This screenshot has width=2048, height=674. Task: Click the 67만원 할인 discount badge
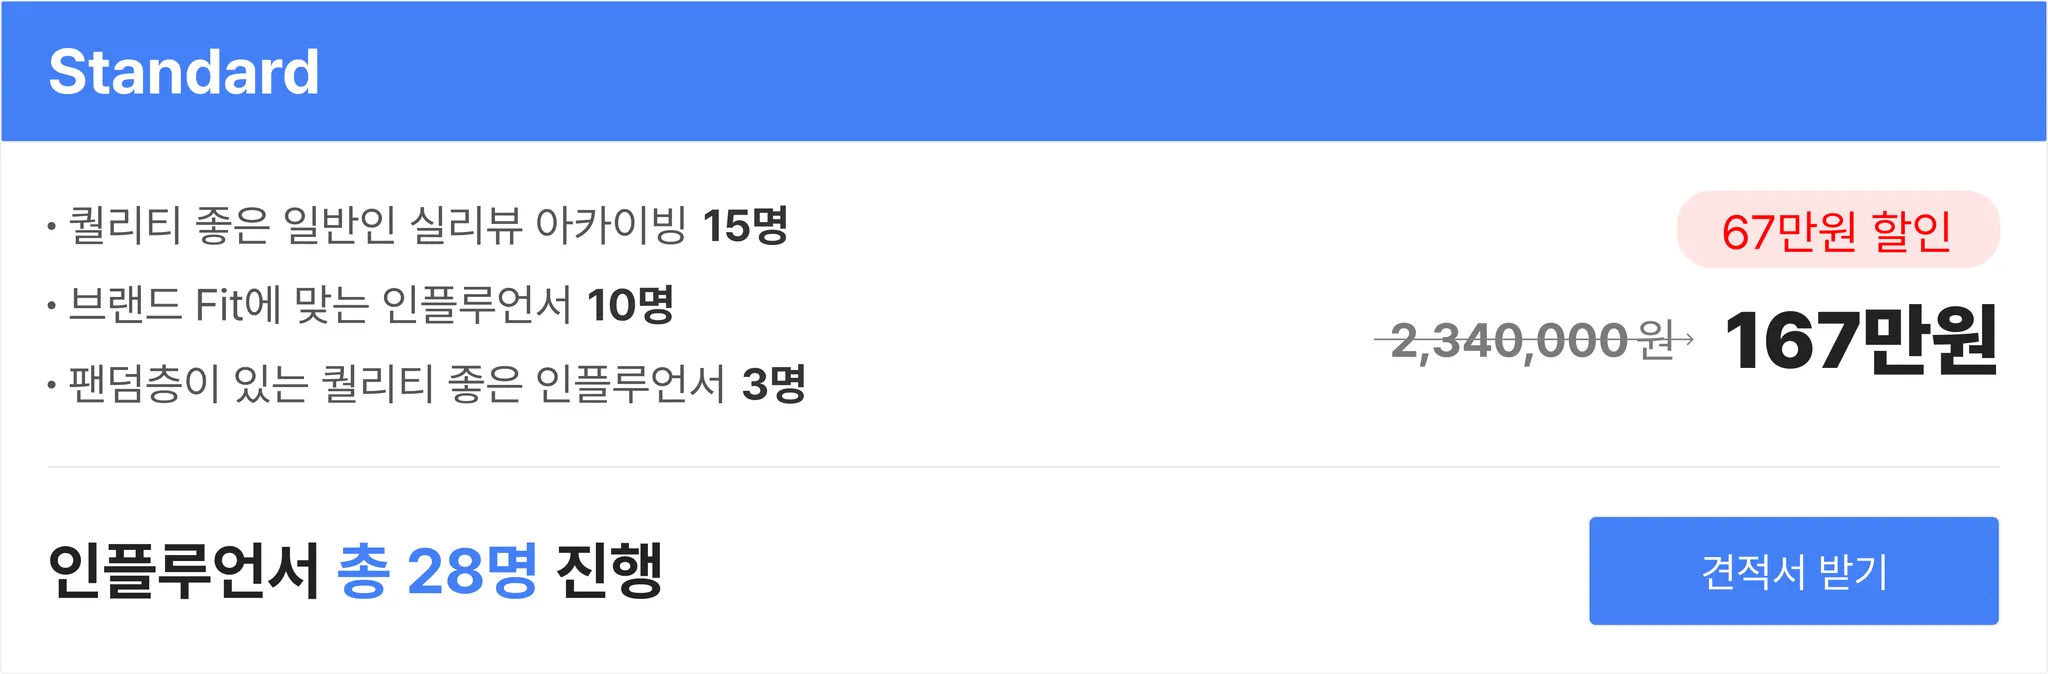pyautogui.click(x=1838, y=230)
